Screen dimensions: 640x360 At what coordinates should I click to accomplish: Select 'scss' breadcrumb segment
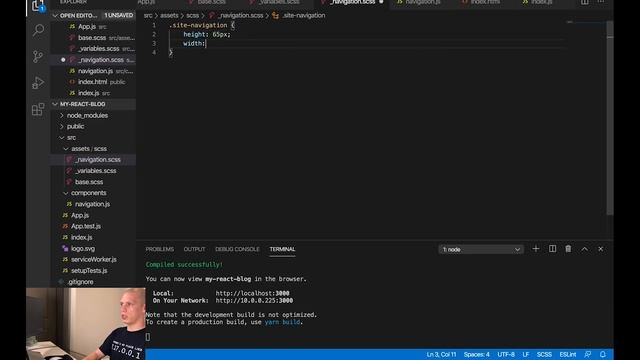(193, 16)
